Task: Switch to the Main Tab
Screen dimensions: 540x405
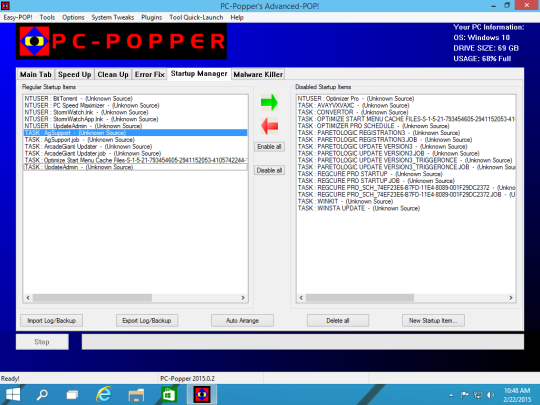Action: coord(35,74)
